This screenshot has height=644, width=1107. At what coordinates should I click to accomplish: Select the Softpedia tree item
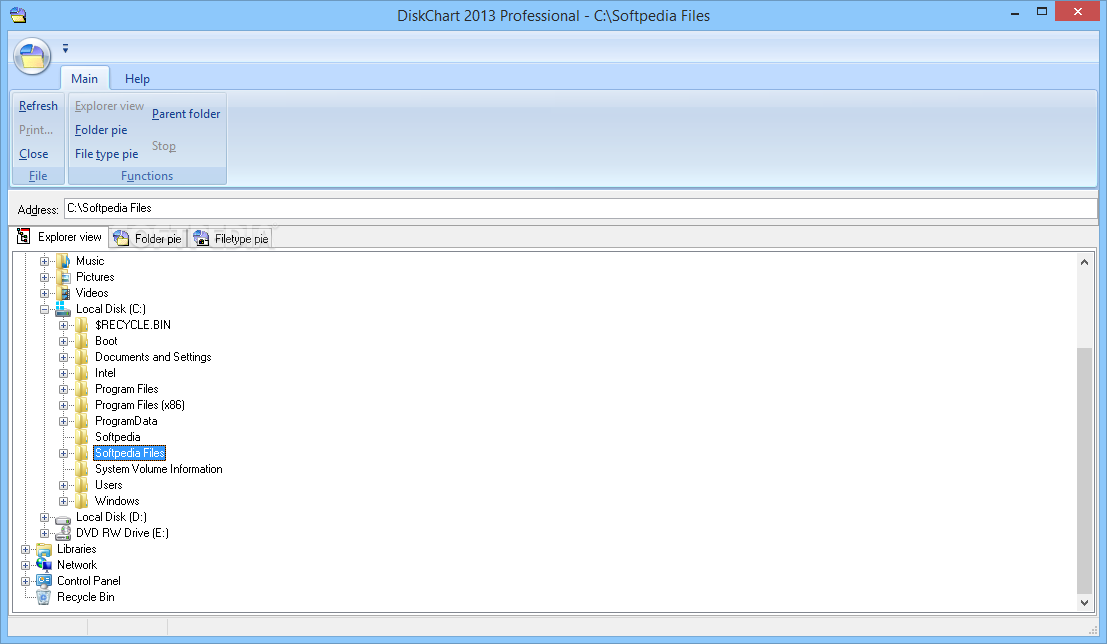tap(118, 437)
